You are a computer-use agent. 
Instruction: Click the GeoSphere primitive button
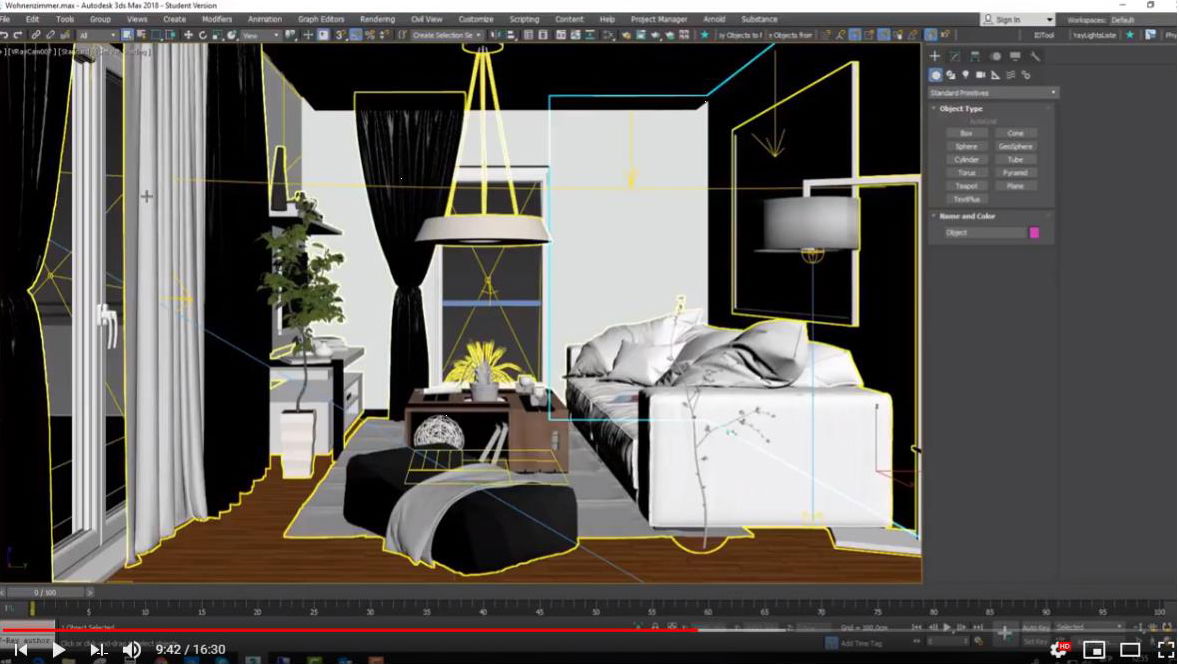[1015, 146]
